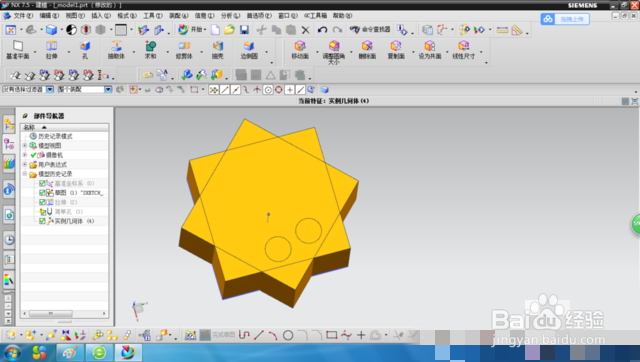
Task: Open a file with the folder icon
Action: 229,30
